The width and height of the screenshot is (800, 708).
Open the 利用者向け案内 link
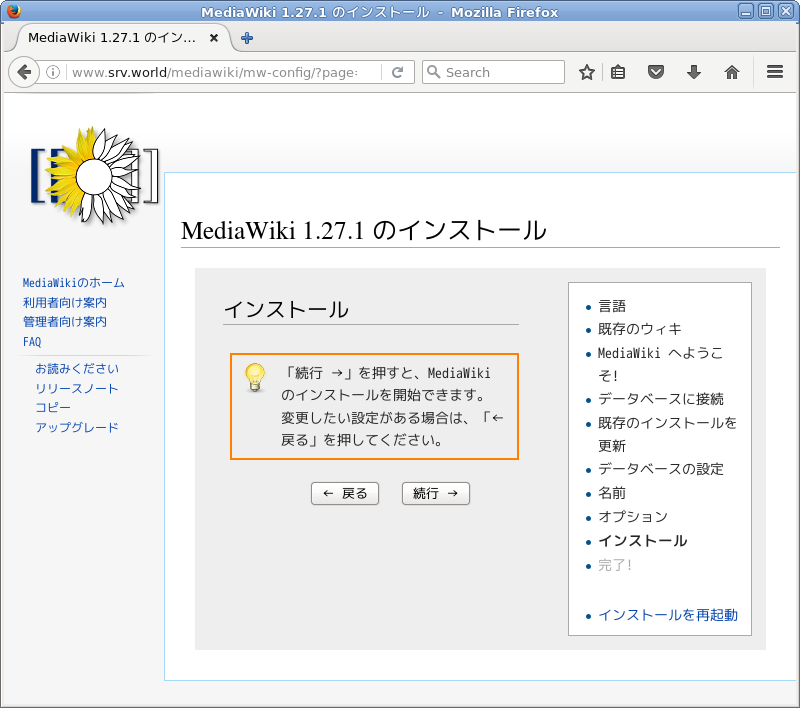pyautogui.click(x=65, y=302)
